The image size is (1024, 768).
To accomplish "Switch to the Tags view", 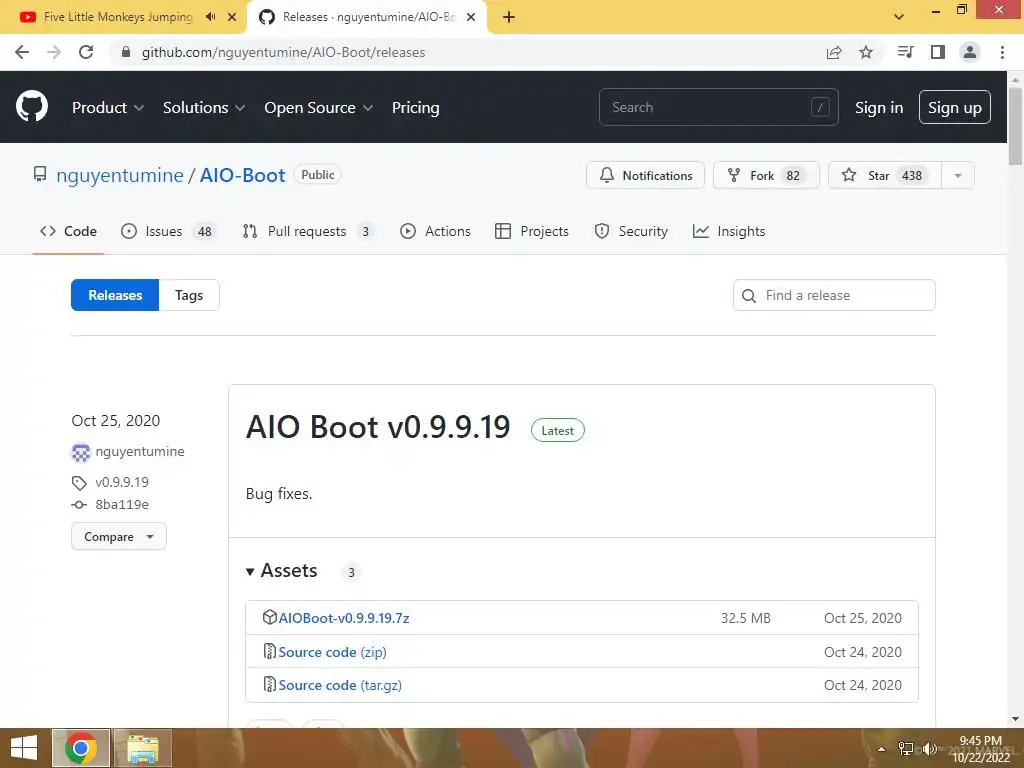I will tap(189, 295).
